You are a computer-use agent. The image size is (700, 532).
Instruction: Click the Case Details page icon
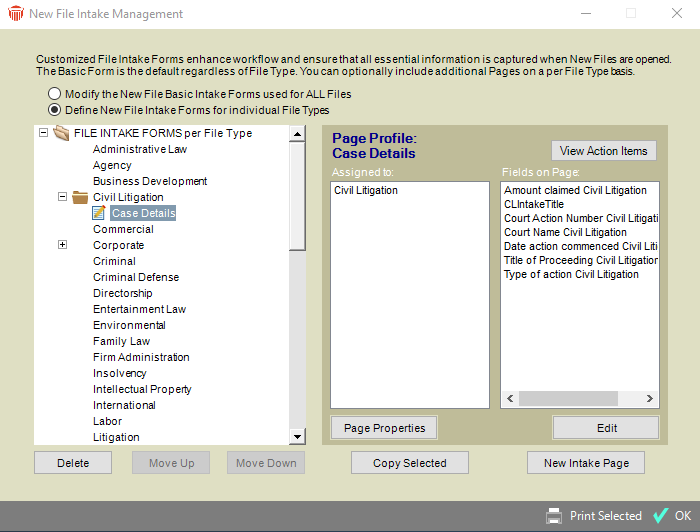(99, 213)
